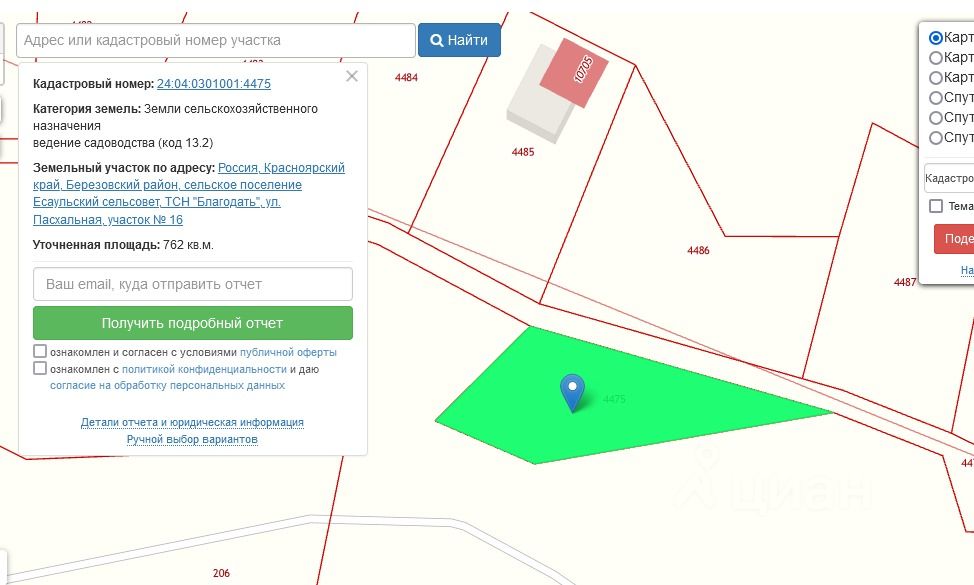This screenshot has height=585, width=974.
Task: Open the parcel address link
Action: (x=189, y=194)
